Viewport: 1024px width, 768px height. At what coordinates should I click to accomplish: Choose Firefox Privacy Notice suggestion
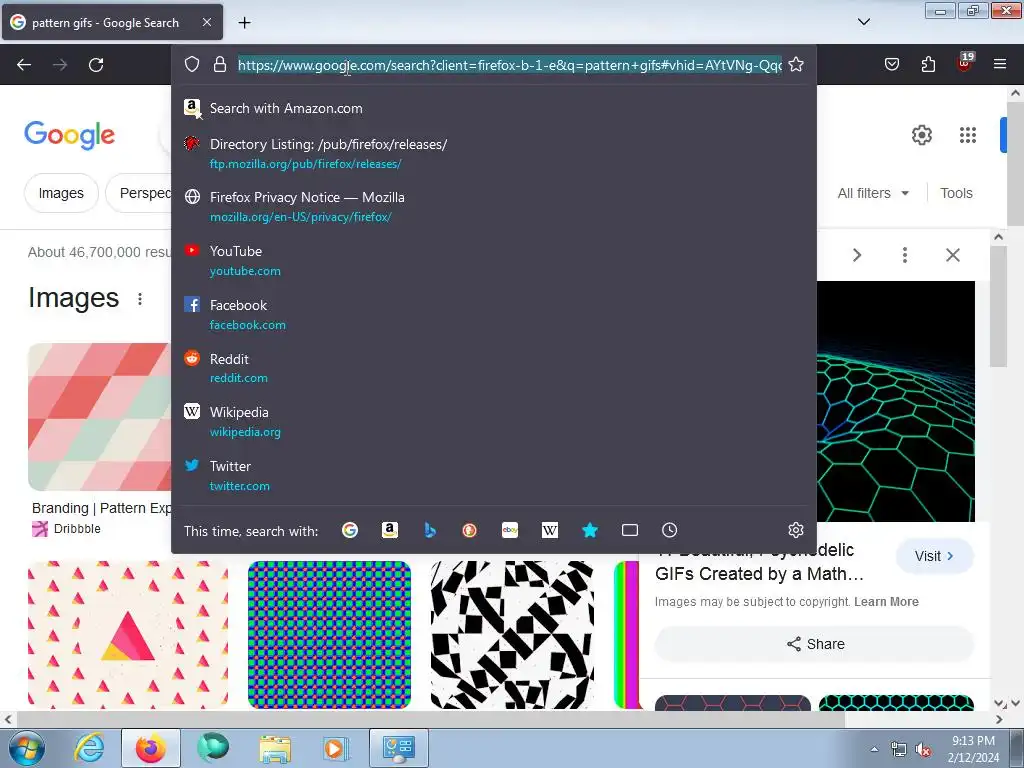tap(494, 206)
